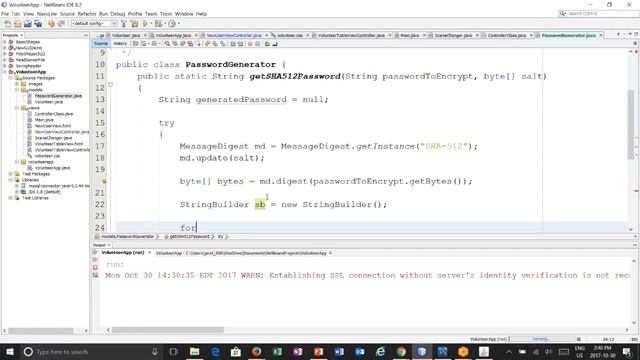Image resolution: width=640 pixels, height=360 pixels.
Task: Toggle rectangular selection editor icon
Action: [x=198, y=44]
